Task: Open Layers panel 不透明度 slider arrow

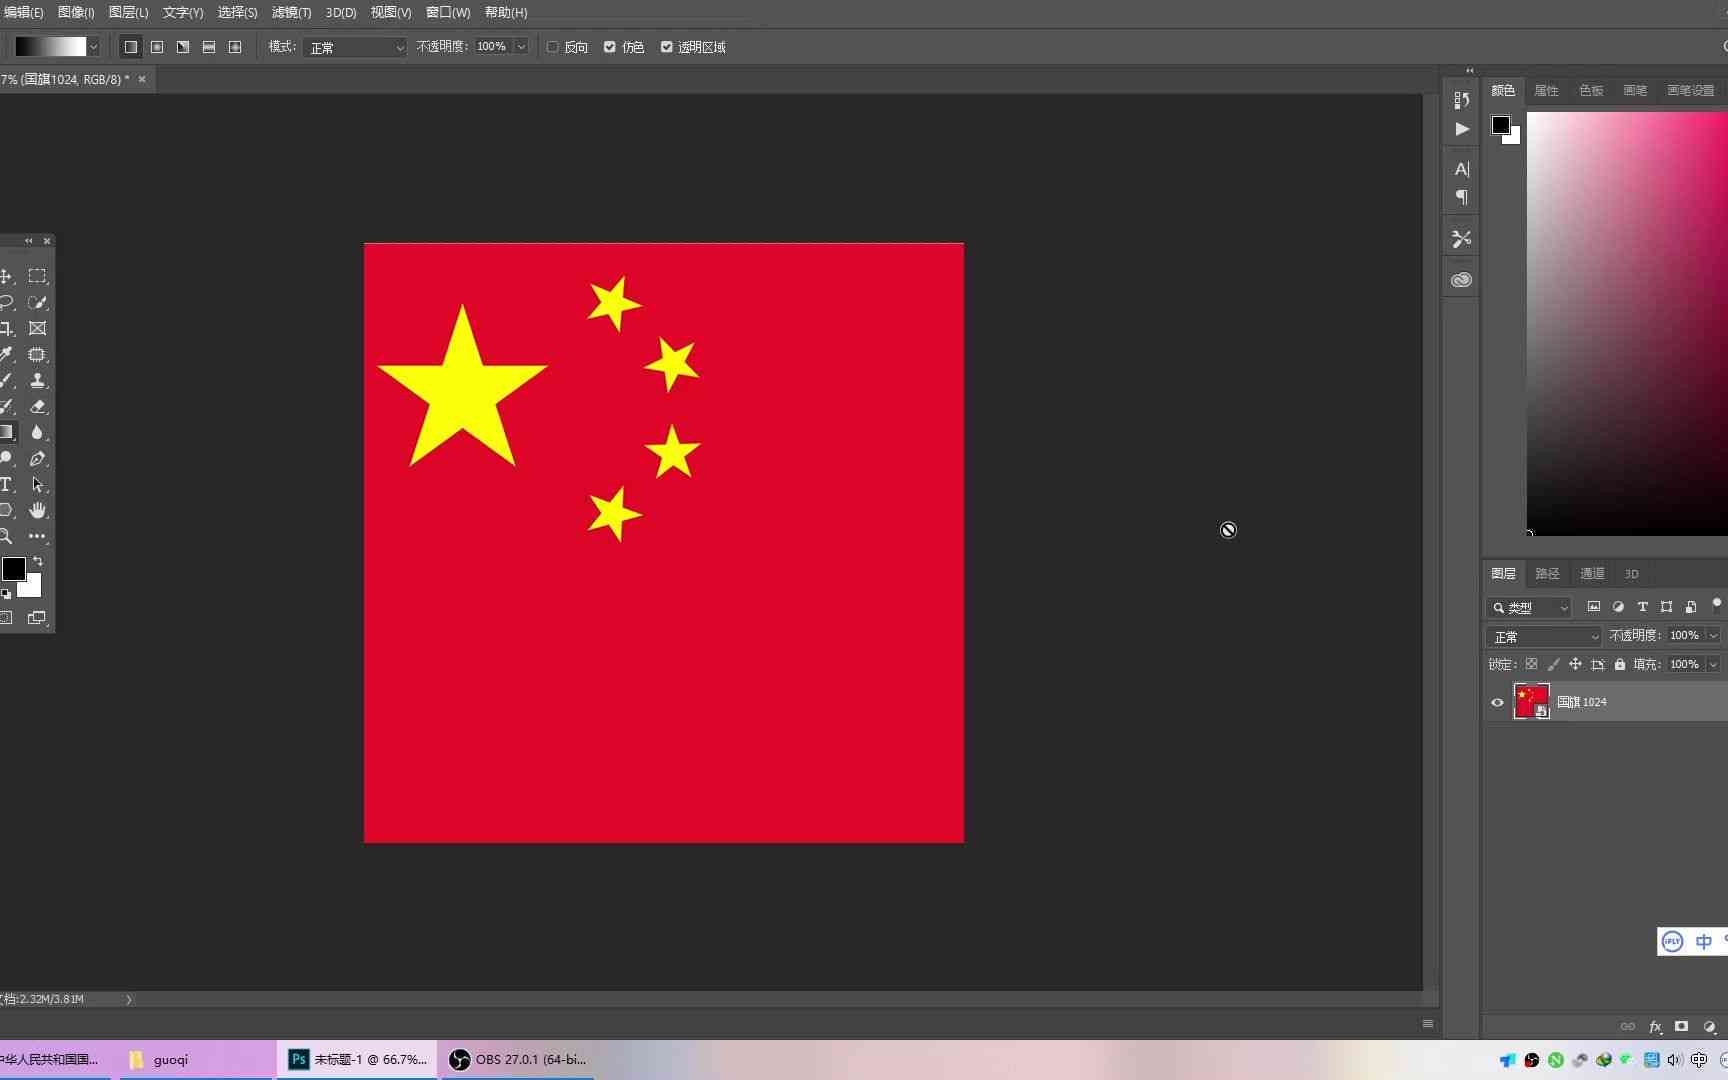Action: pos(1713,636)
